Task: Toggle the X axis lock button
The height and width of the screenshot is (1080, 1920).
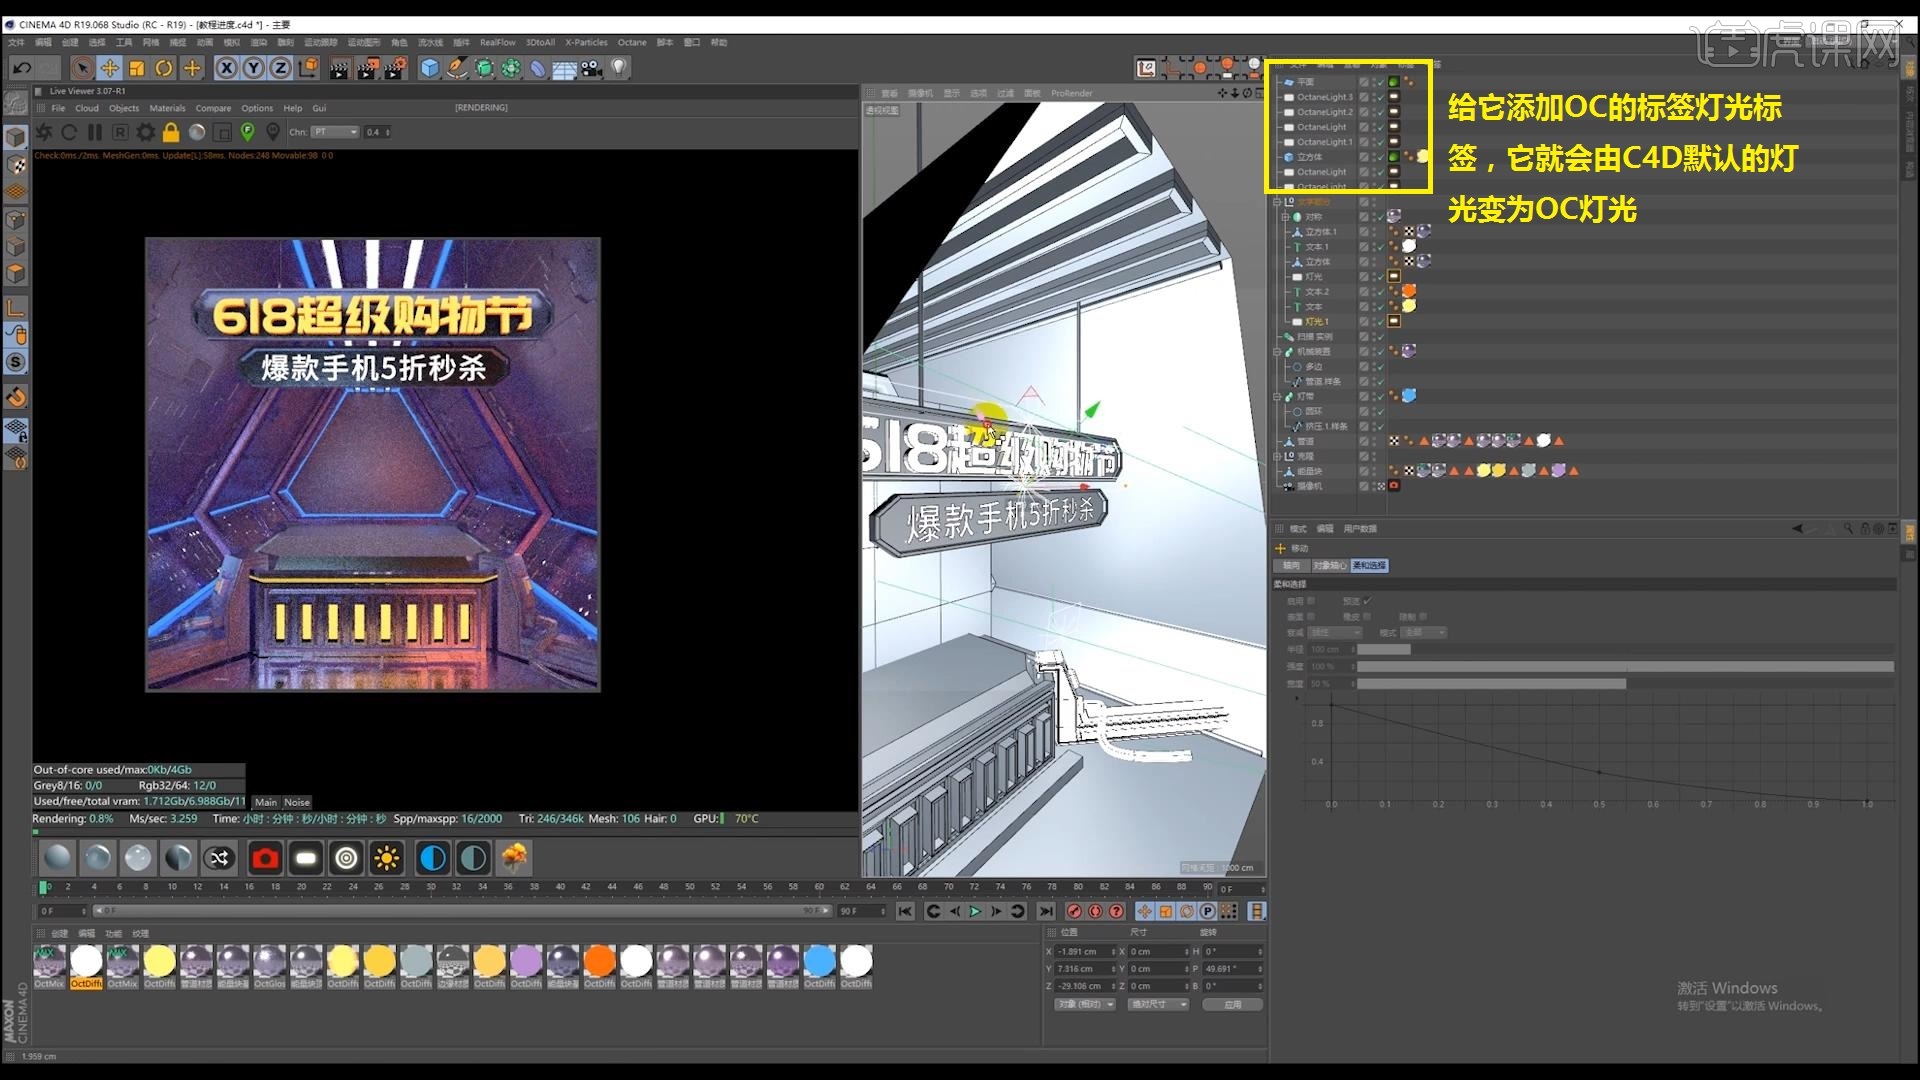Action: (226, 68)
